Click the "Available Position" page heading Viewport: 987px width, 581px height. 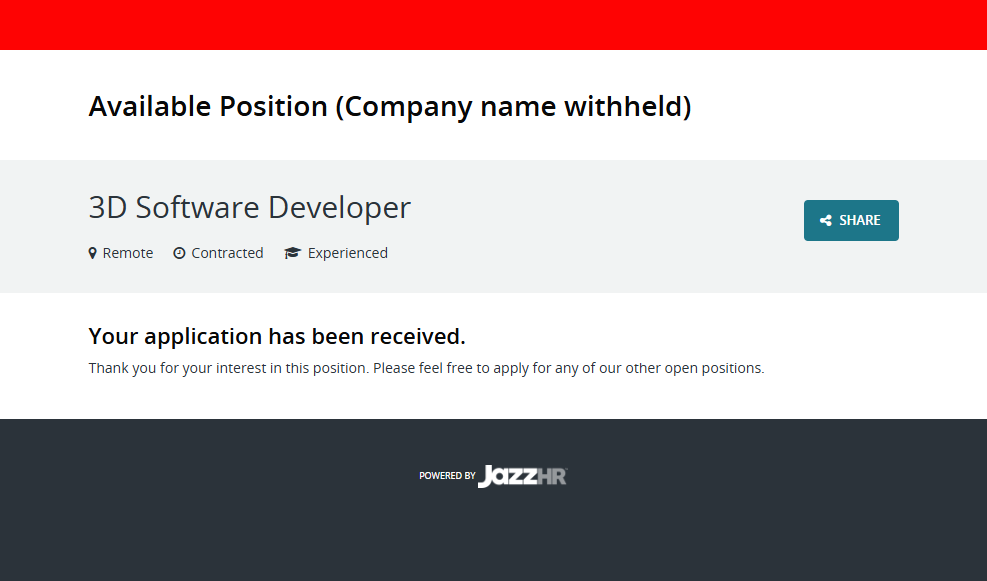(x=208, y=106)
